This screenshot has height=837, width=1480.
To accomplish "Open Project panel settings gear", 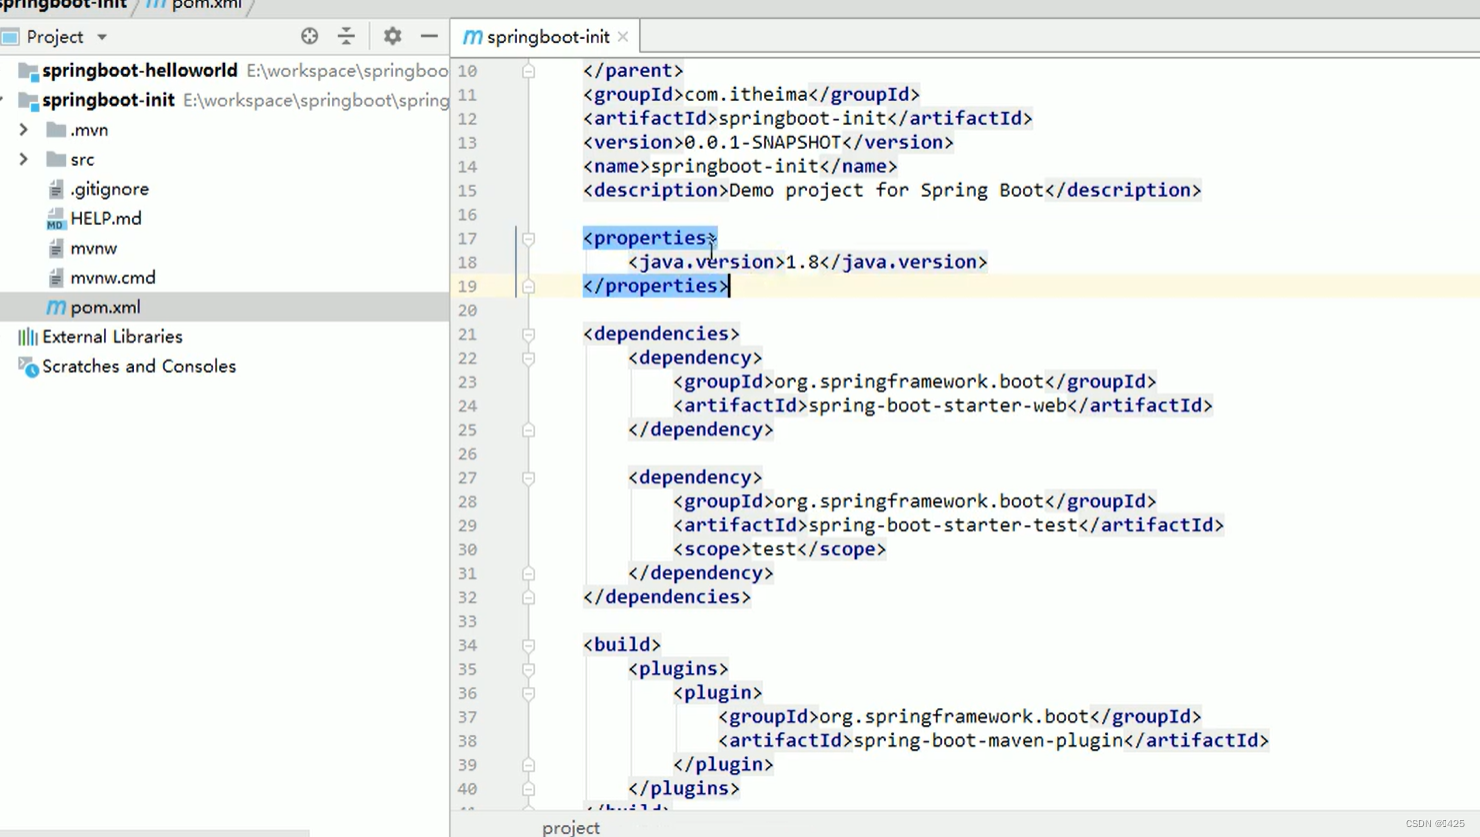I will point(392,36).
